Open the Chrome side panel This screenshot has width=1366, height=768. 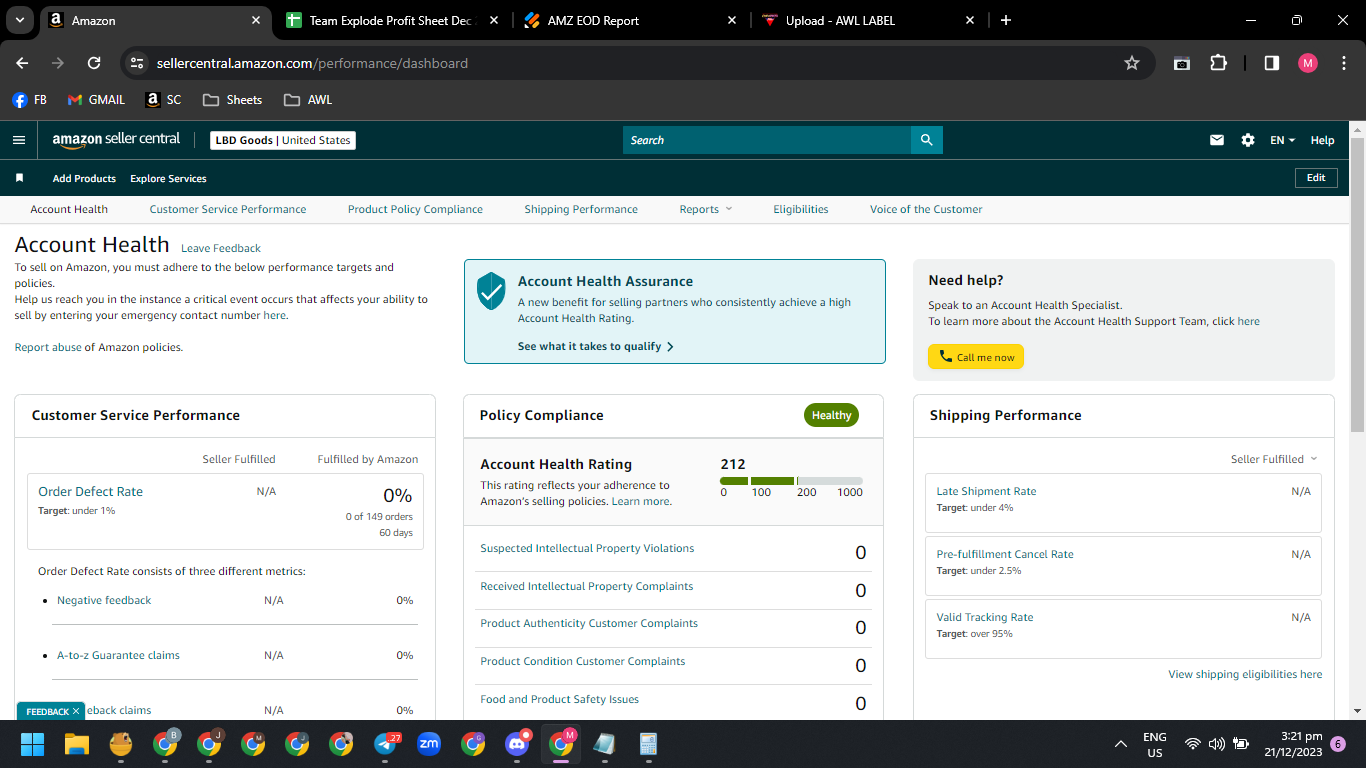1272,63
